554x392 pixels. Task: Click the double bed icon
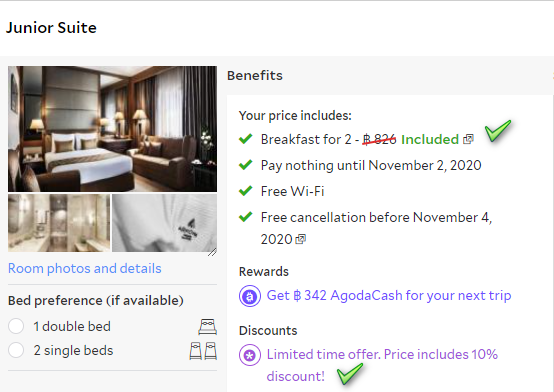[207, 327]
